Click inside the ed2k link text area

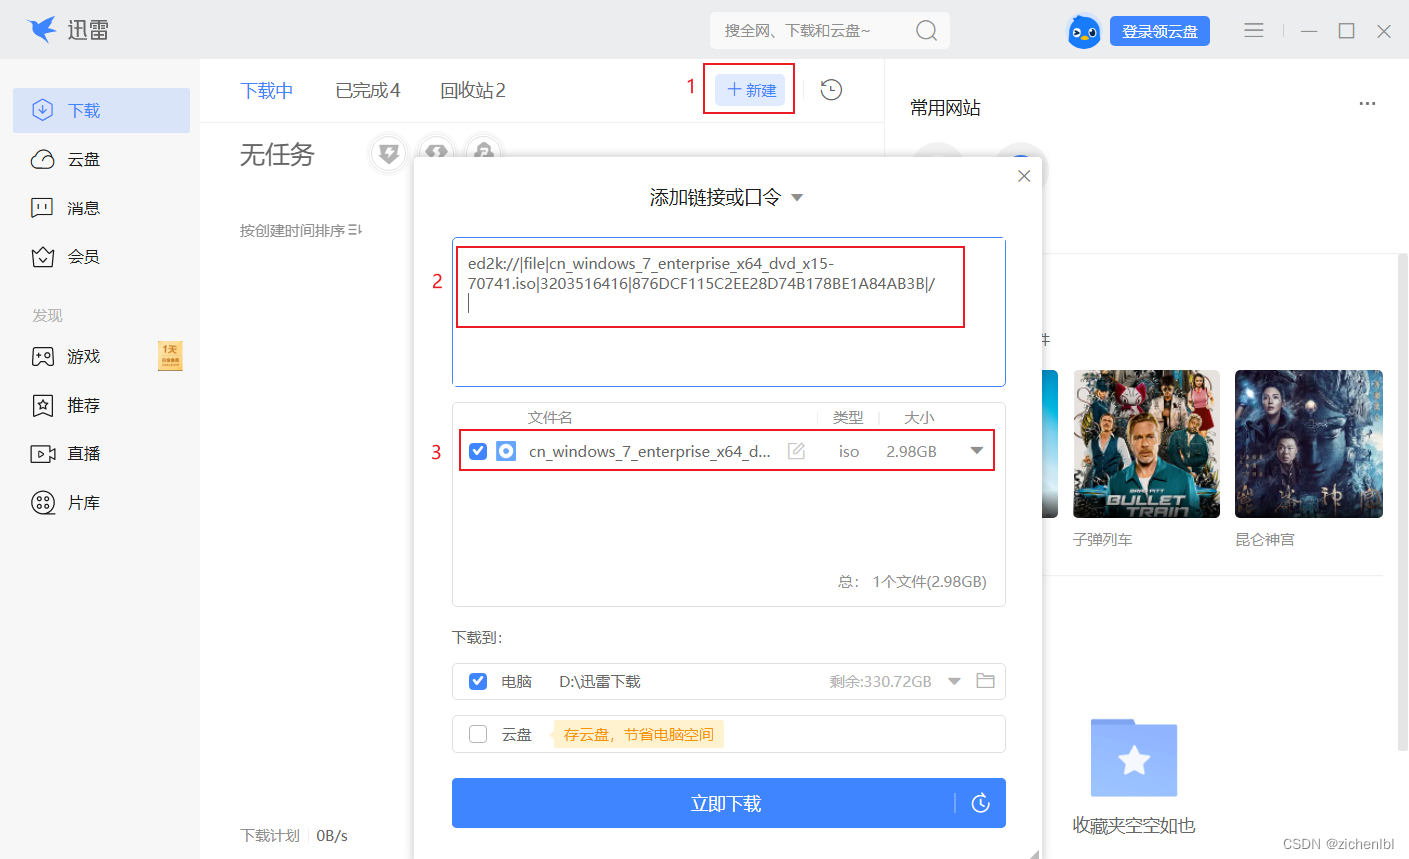tap(729, 312)
